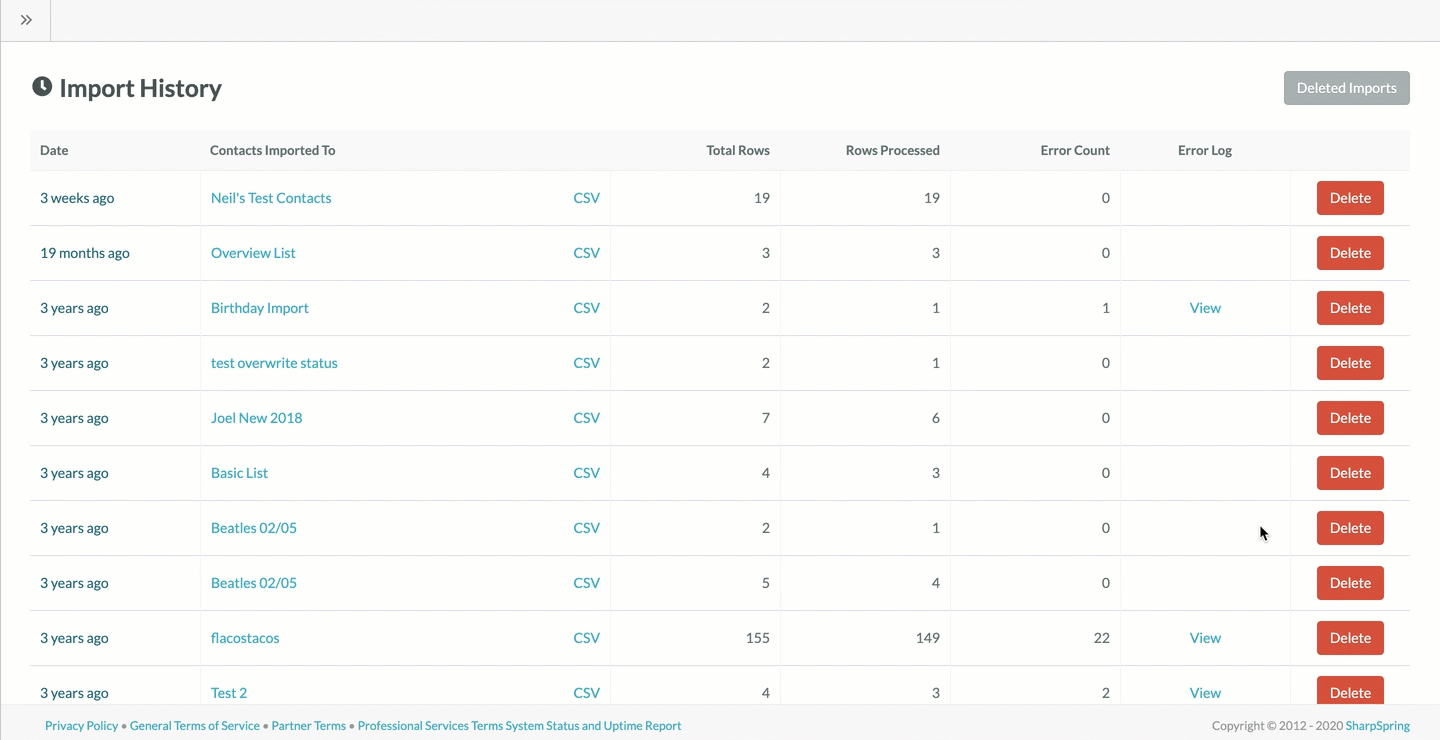Delete the flacostacos import
Viewport: 1440px width, 740px height.
pyautogui.click(x=1349, y=638)
